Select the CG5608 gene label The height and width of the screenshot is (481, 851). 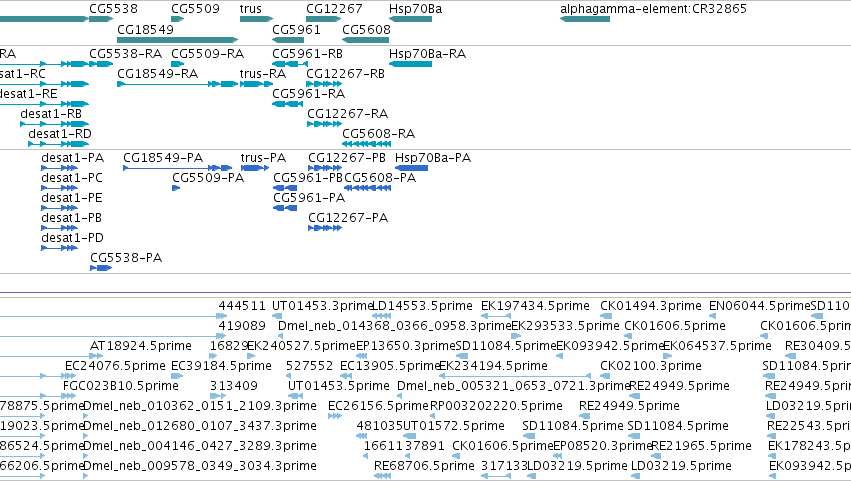point(366,29)
